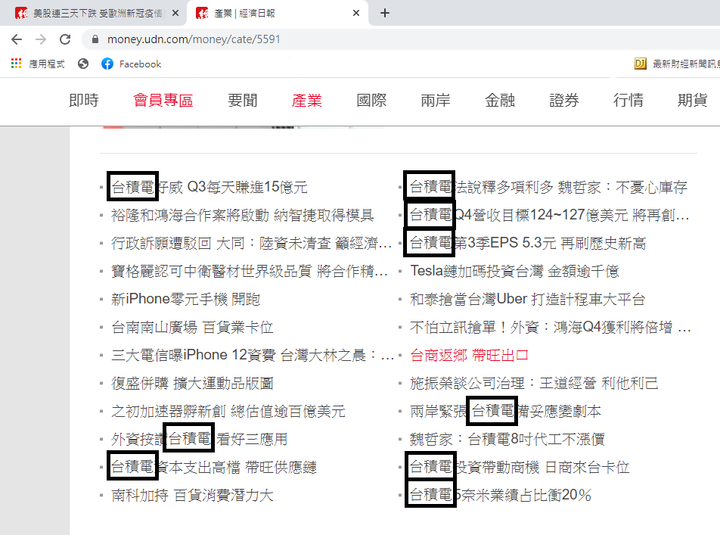This screenshot has width=720, height=535.
Task: Open article 行政訴願遭駁回 大同
Action: pos(251,243)
